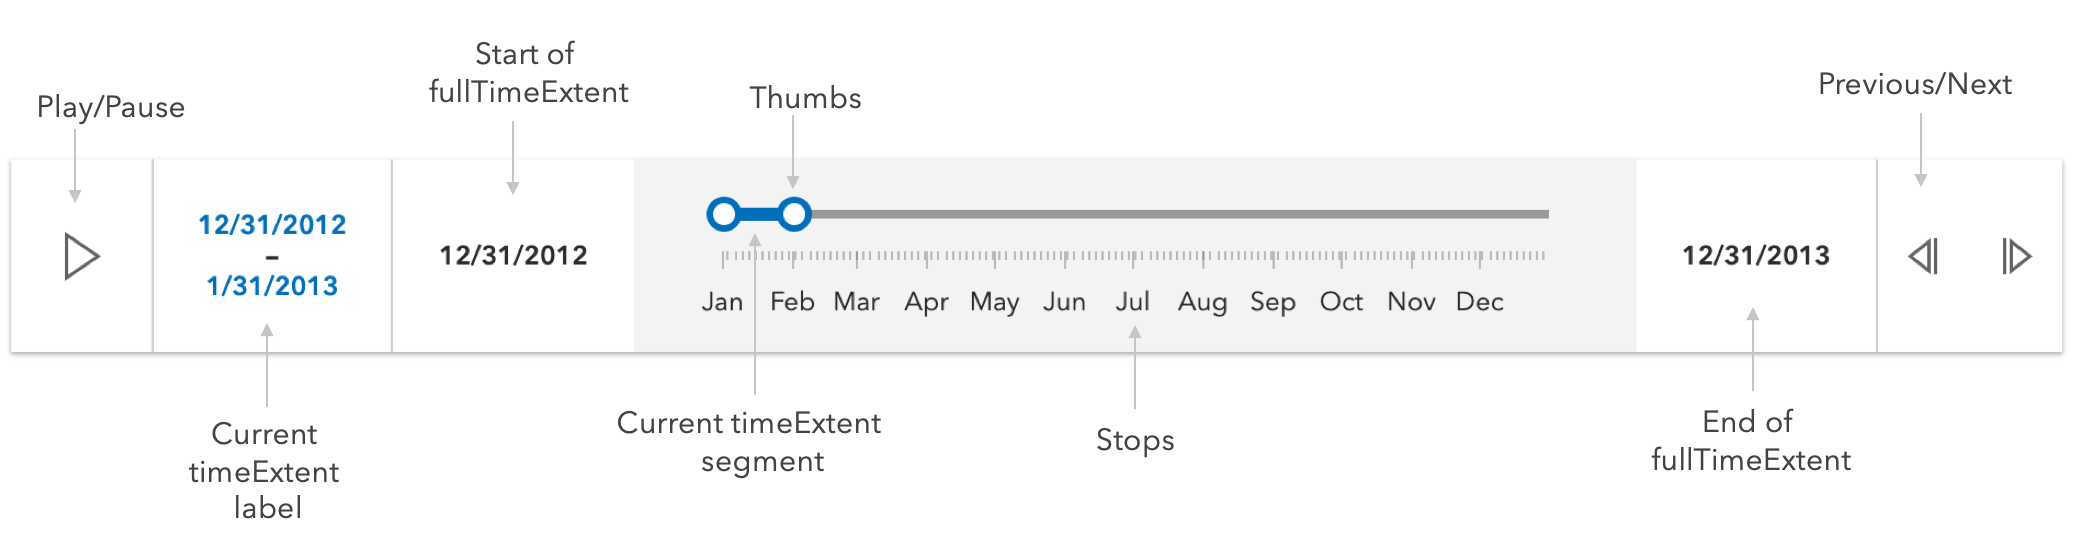Screen dimensions: 2074x534
Task: Click the 12/31/2013 end date label
Action: coord(1756,255)
